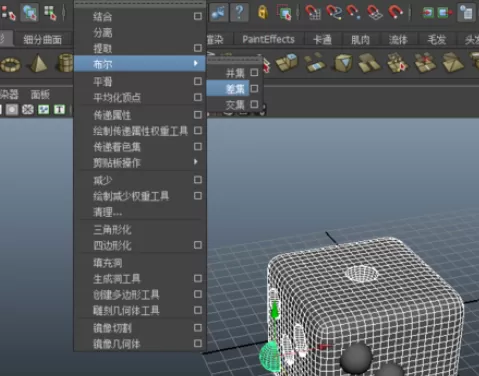
Task: Select 雕刻几何体工具 menu item
Action: click(126, 311)
